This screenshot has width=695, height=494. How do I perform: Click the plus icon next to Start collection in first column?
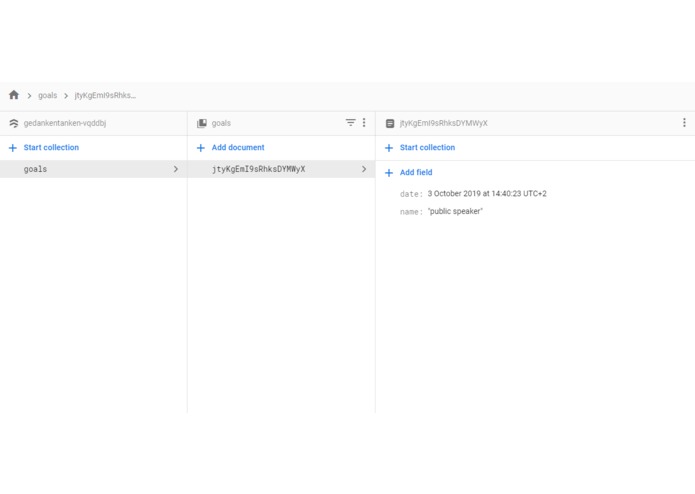coord(13,148)
